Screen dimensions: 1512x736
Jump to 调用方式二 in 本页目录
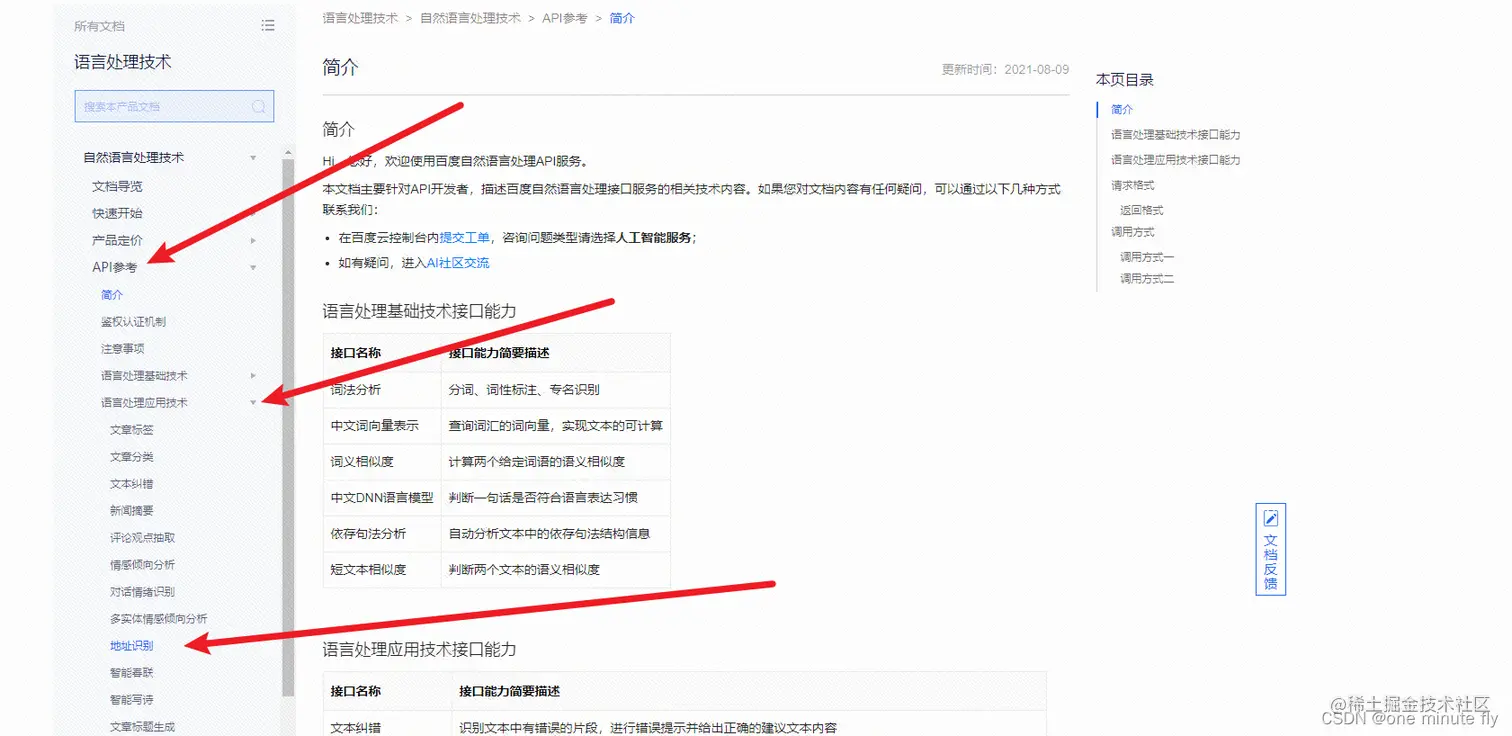pos(1145,278)
